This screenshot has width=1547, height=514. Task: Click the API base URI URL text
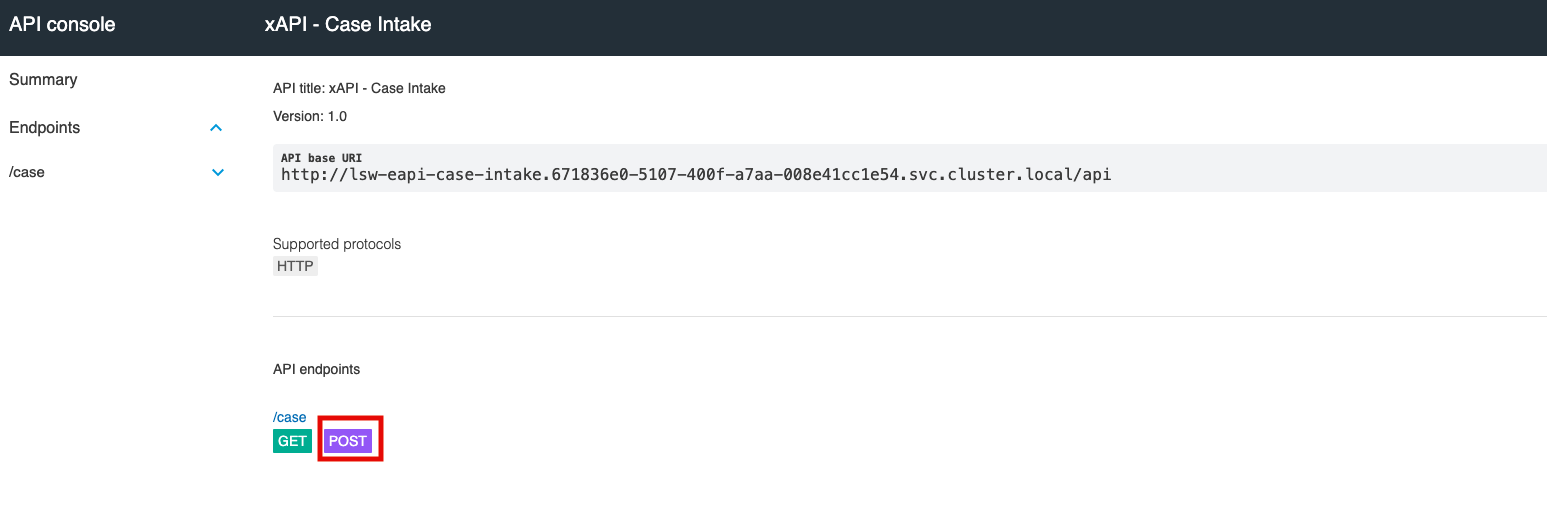tap(695, 174)
